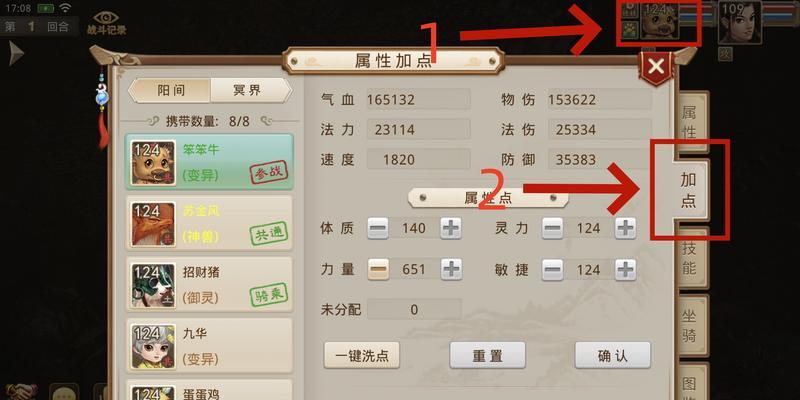Switch to the 阳间 toggle tab
This screenshot has width=800, height=400.
pos(169,90)
